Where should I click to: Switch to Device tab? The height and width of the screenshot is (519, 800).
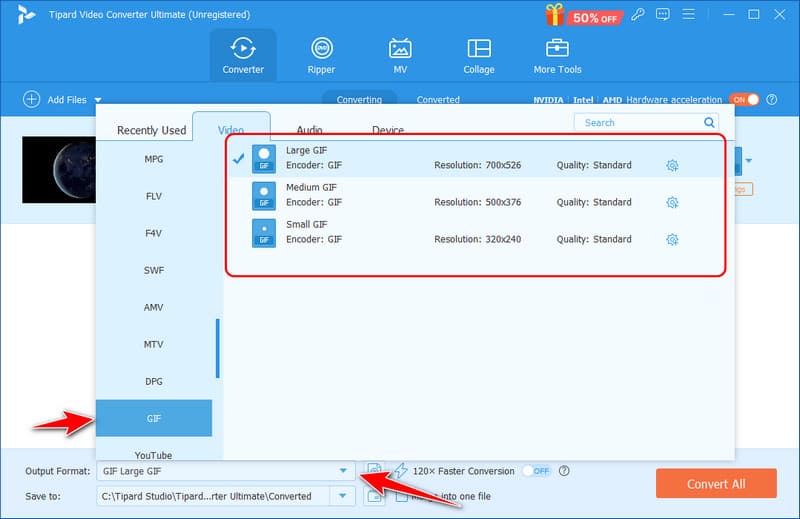[388, 130]
